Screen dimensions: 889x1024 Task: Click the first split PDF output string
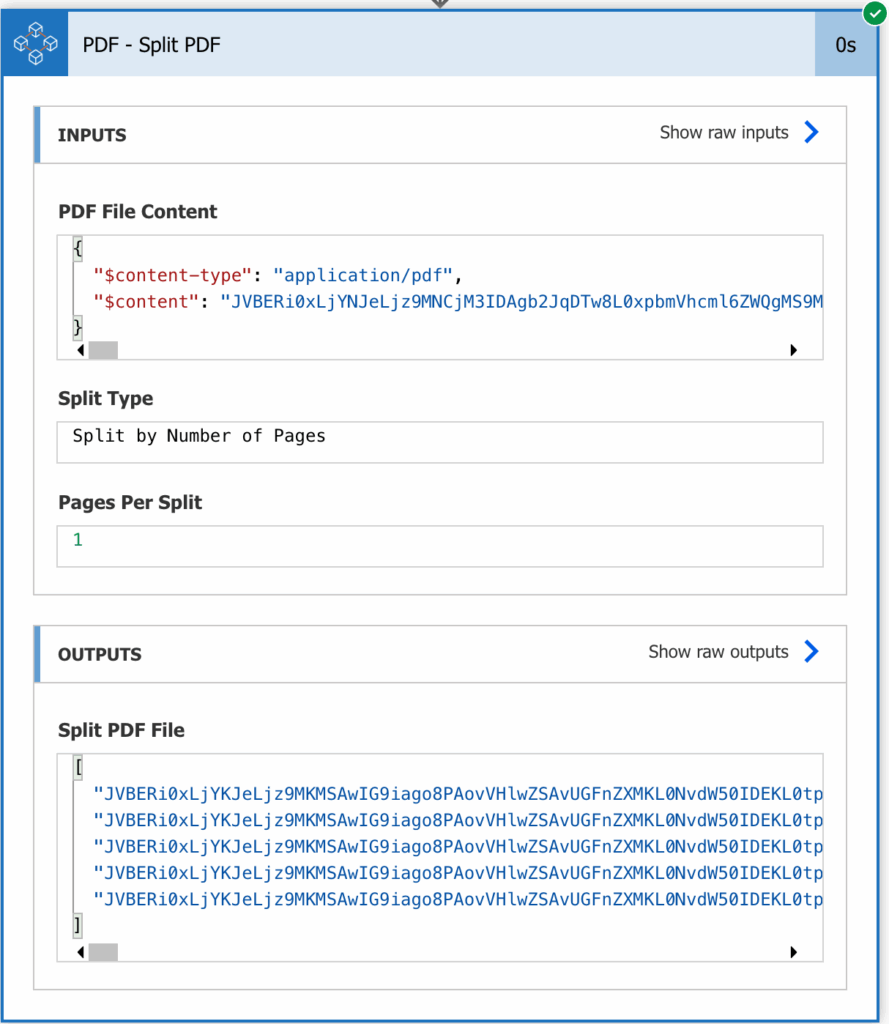[x=458, y=793]
